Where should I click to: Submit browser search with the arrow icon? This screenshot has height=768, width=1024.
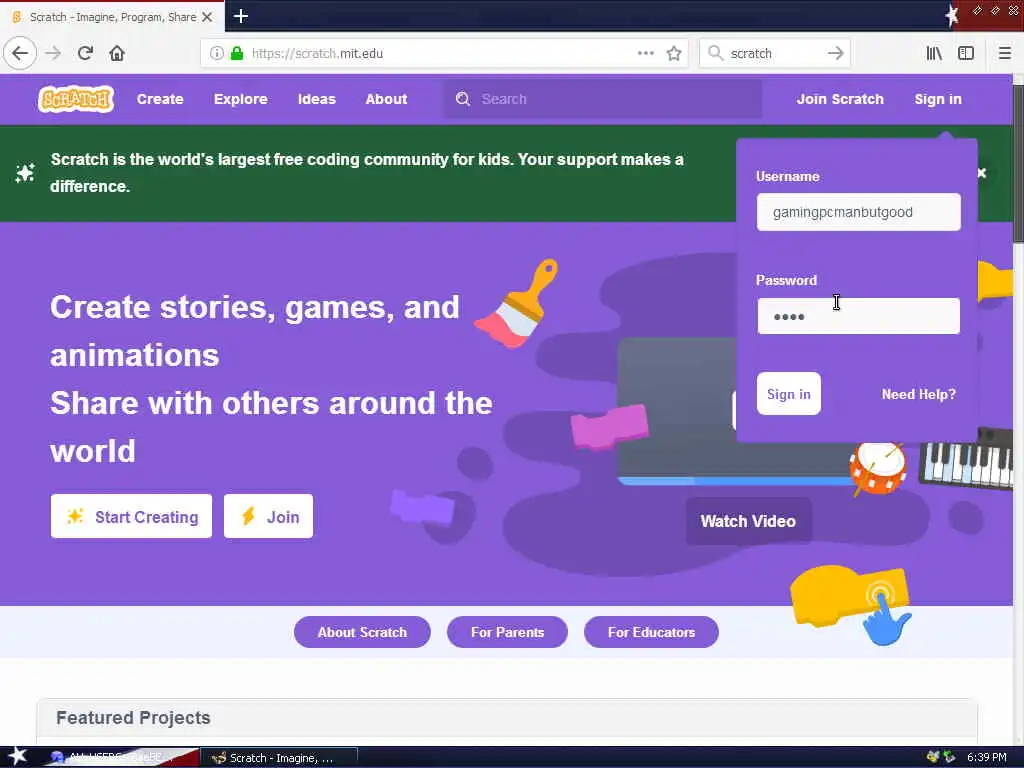835,53
